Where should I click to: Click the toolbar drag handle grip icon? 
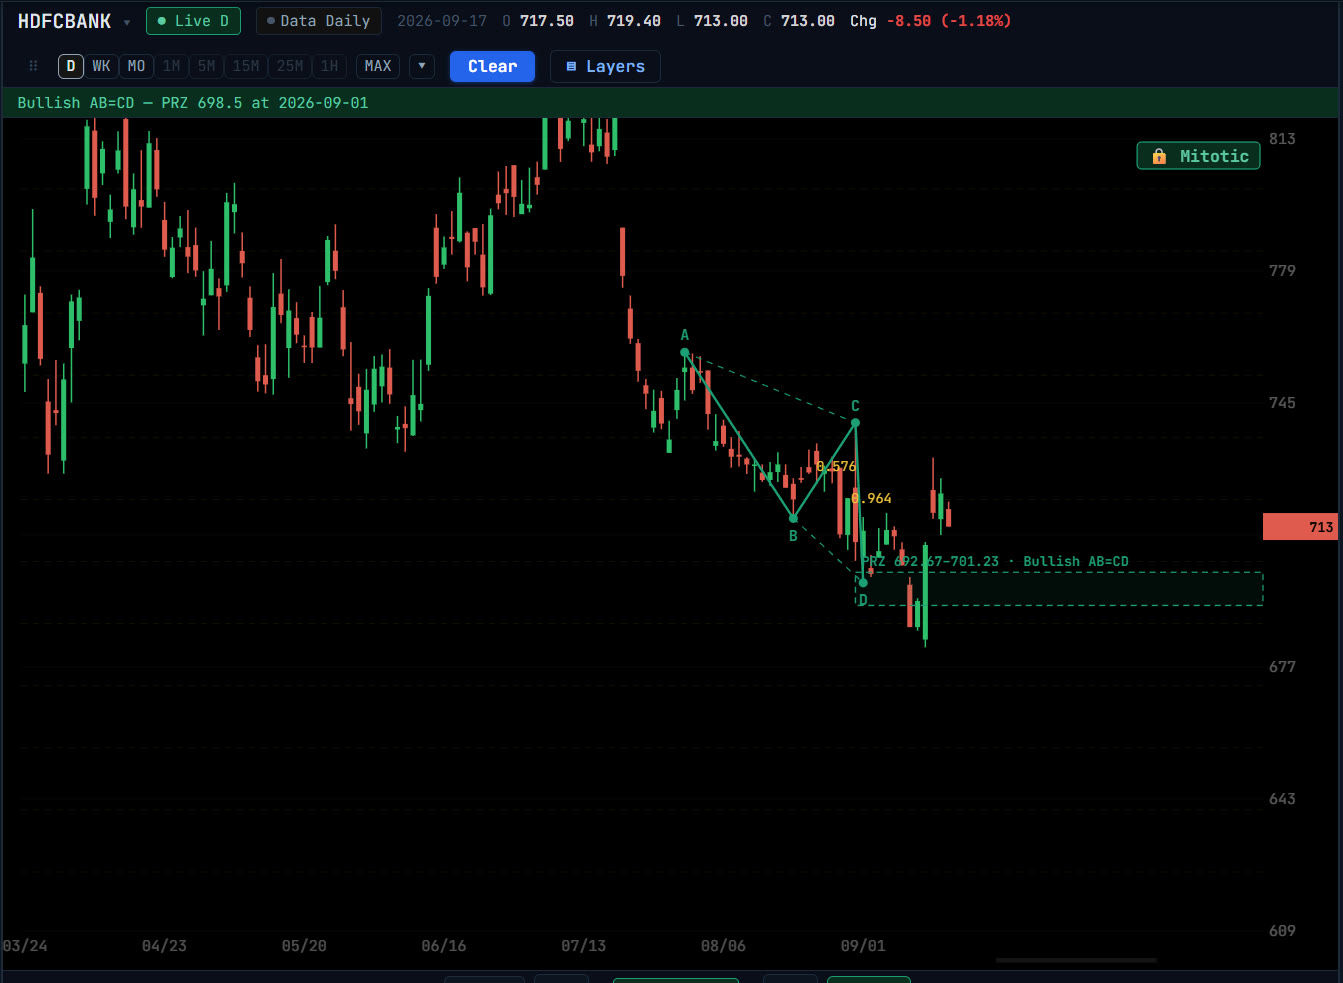pos(34,66)
